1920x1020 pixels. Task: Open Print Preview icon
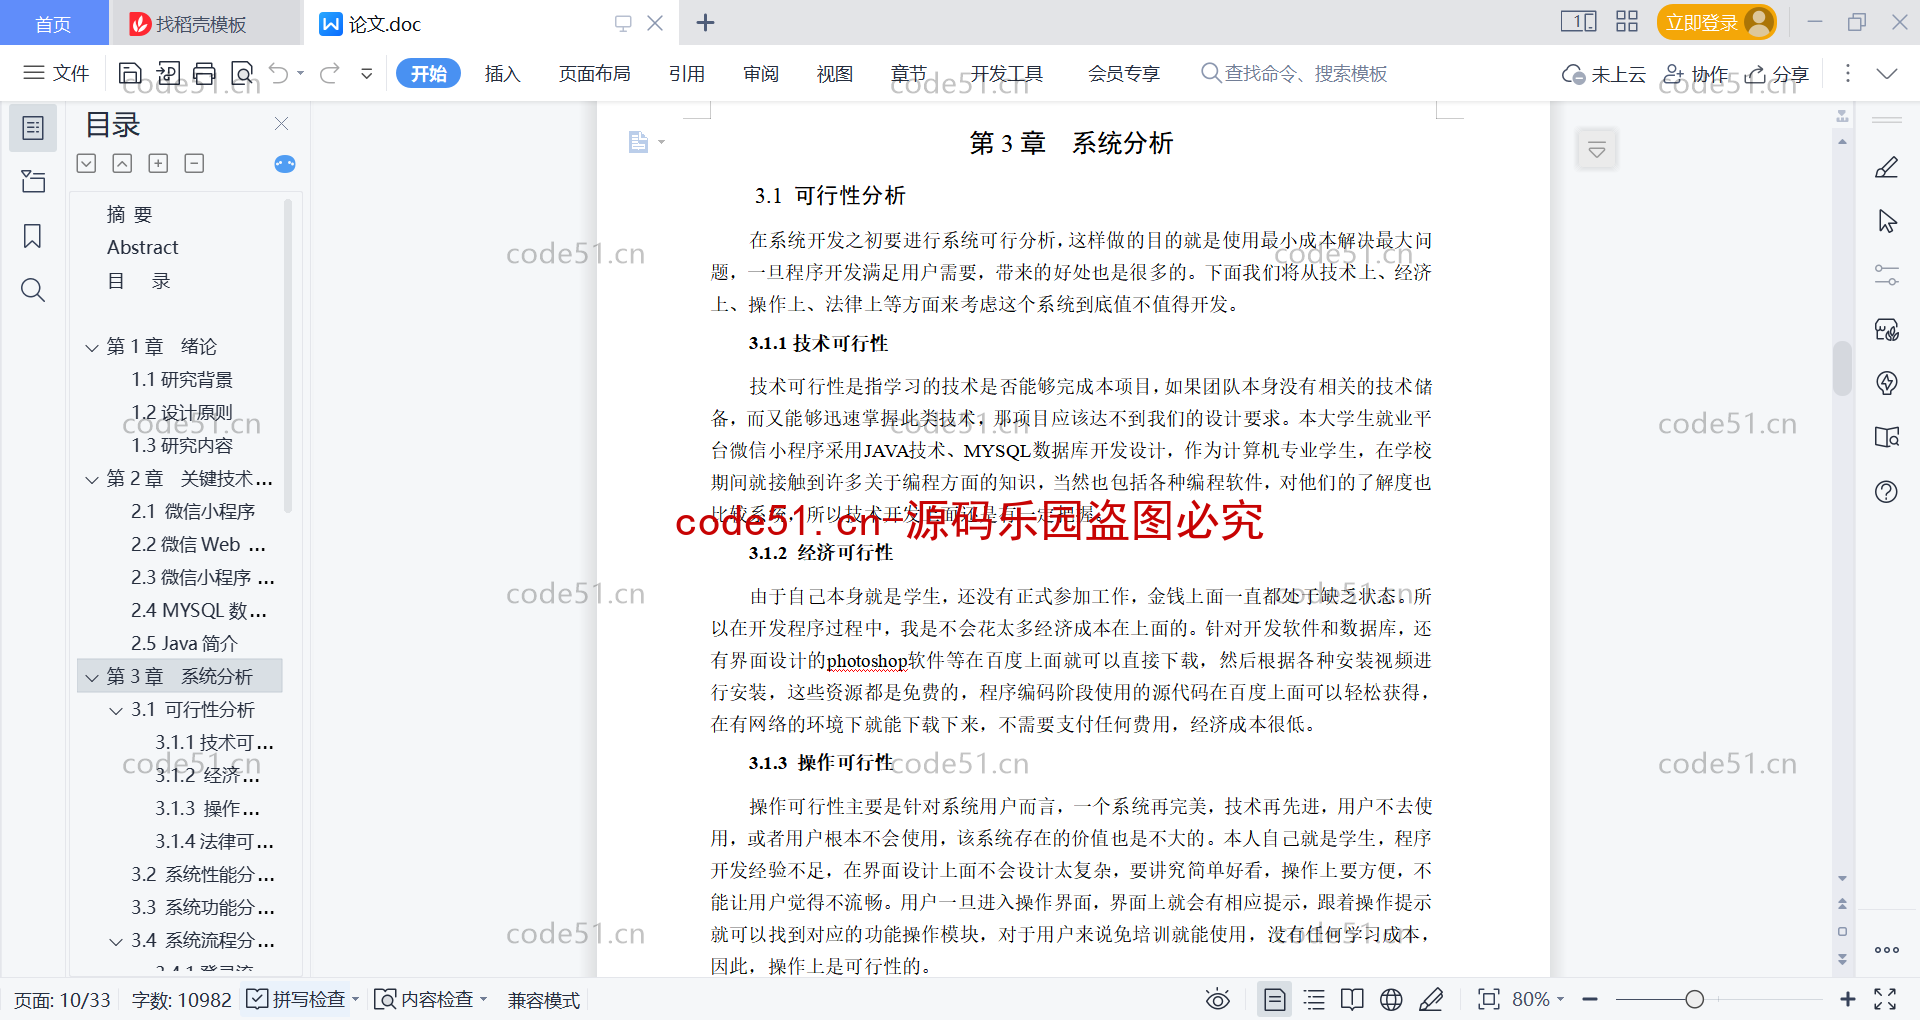[242, 73]
